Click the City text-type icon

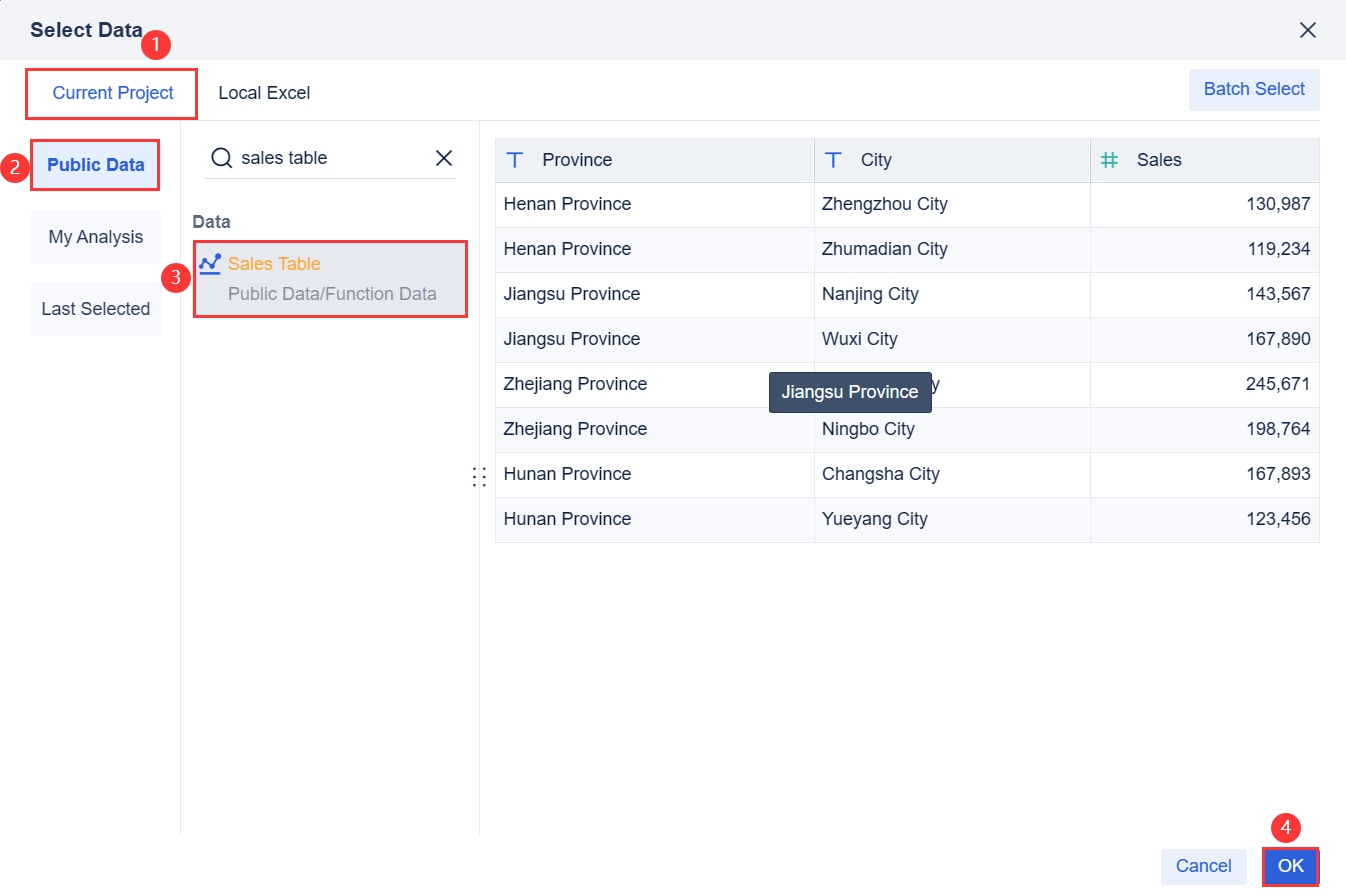(x=833, y=160)
